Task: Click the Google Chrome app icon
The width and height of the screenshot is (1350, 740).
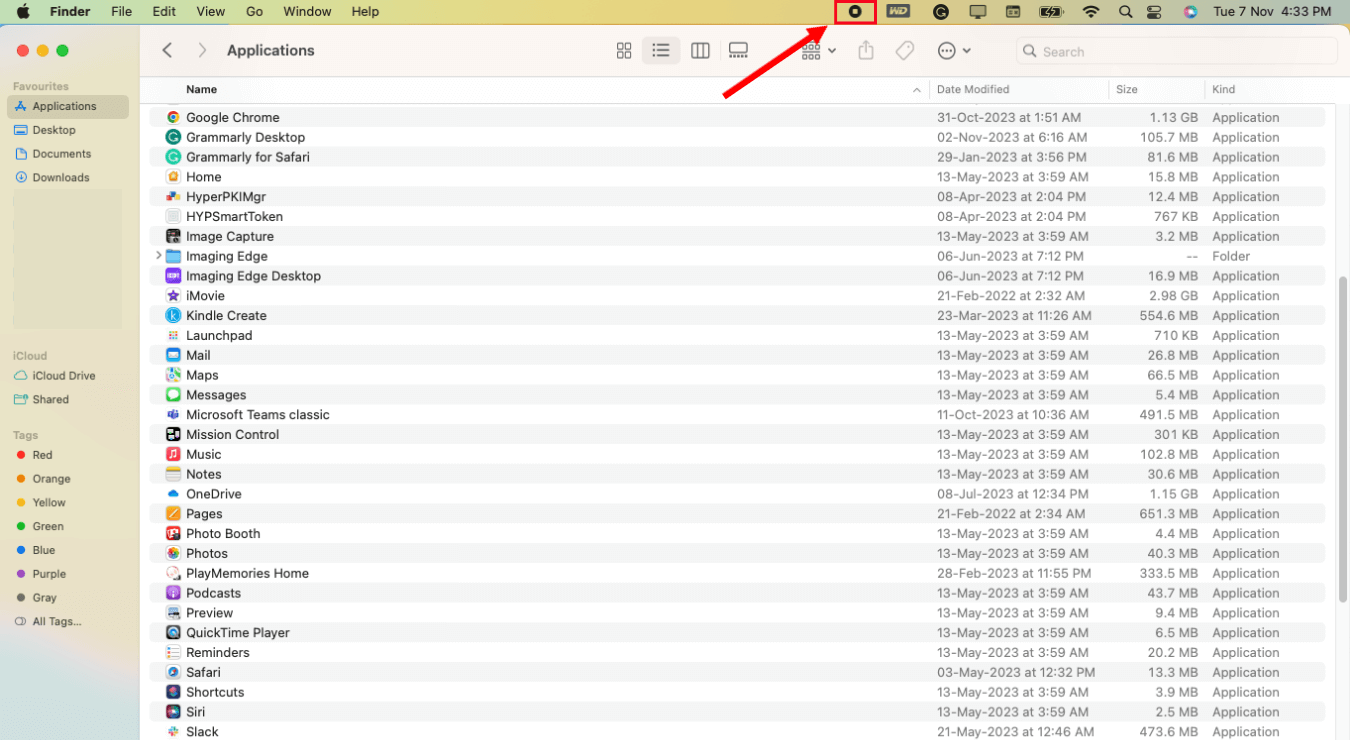Action: coord(173,117)
